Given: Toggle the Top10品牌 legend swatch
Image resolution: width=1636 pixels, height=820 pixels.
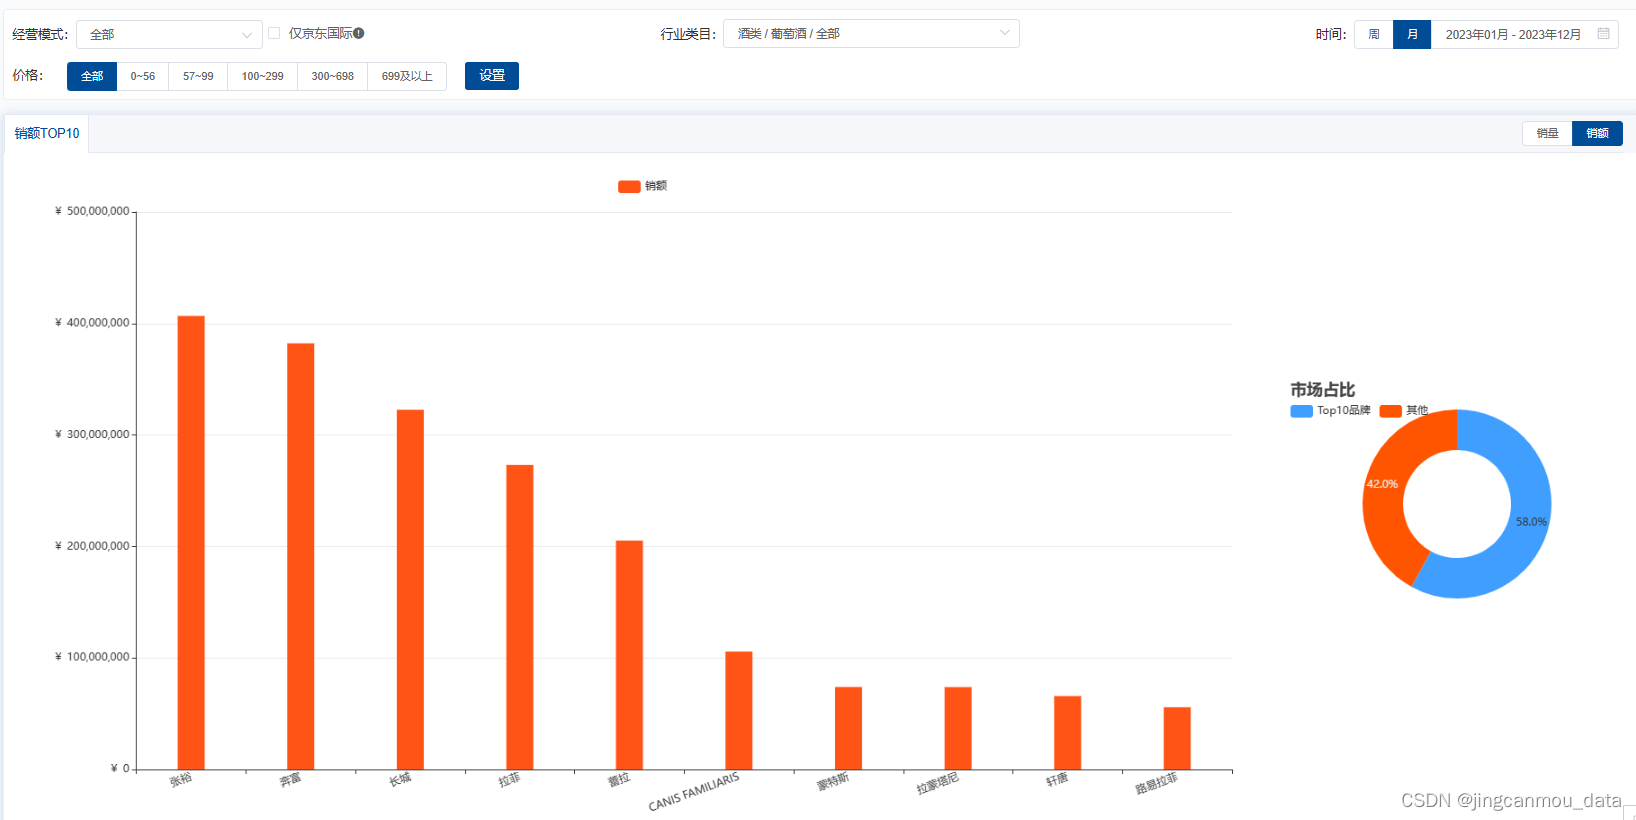Looking at the screenshot, I should [1301, 411].
